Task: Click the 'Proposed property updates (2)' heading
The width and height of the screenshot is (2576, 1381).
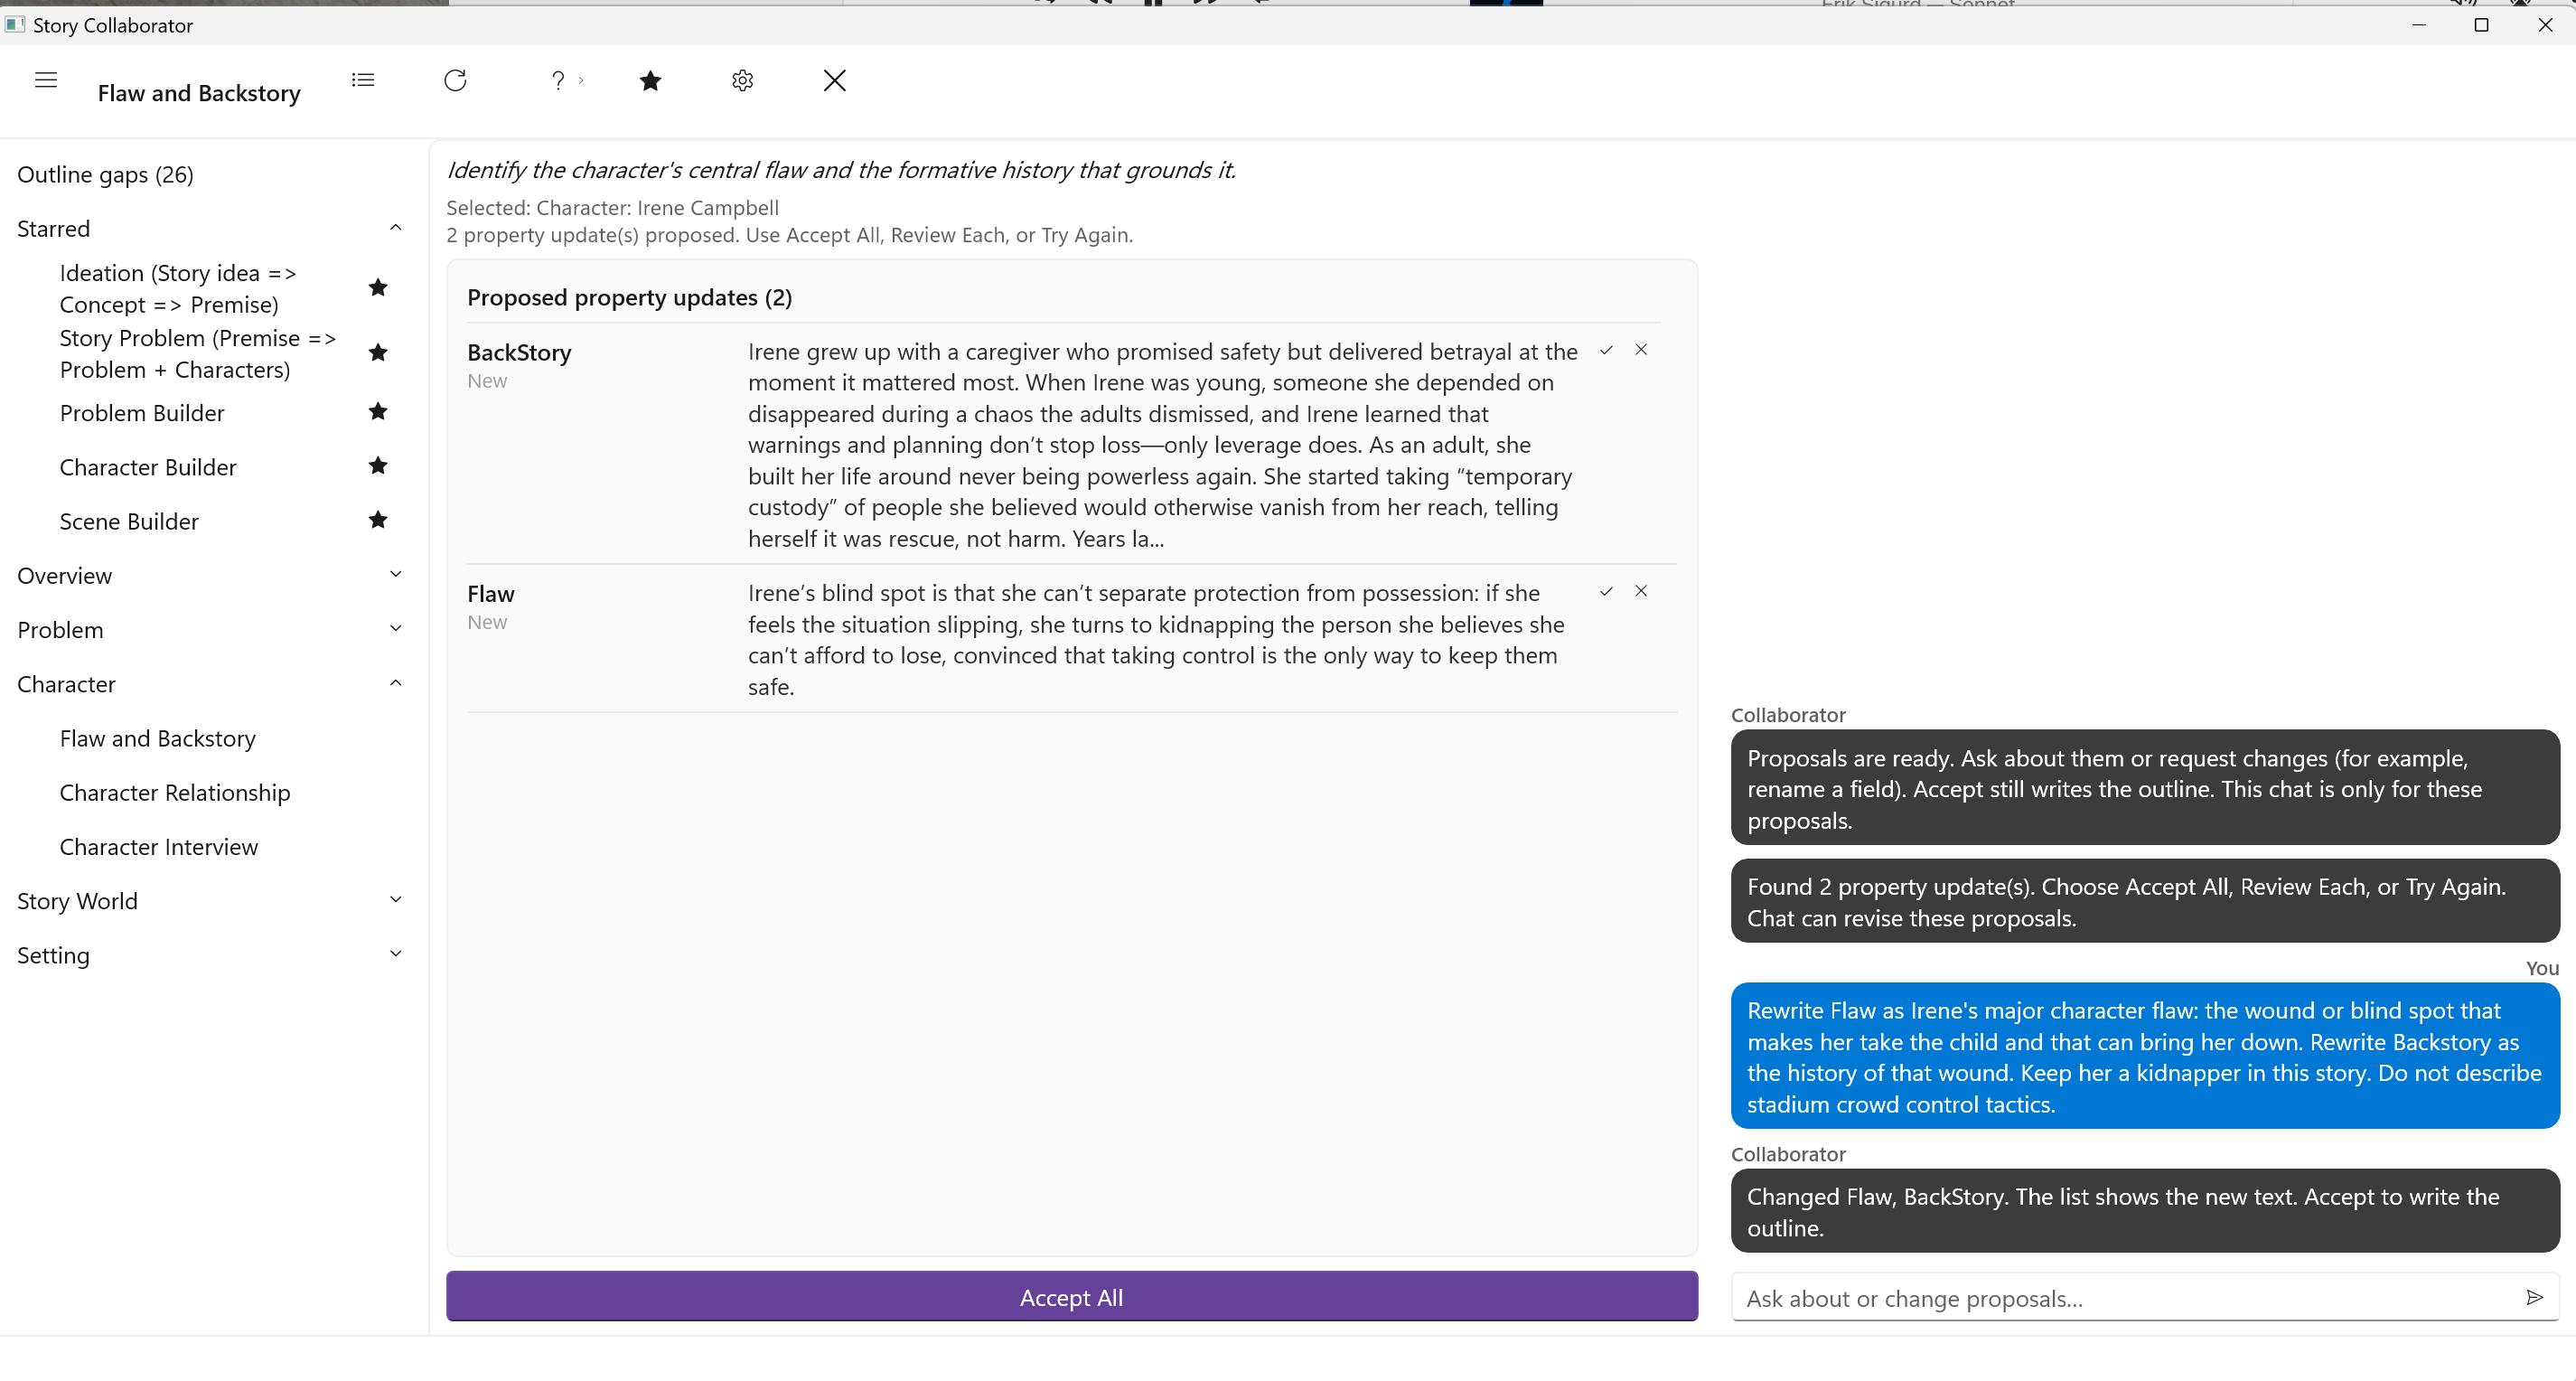Action: pos(629,297)
